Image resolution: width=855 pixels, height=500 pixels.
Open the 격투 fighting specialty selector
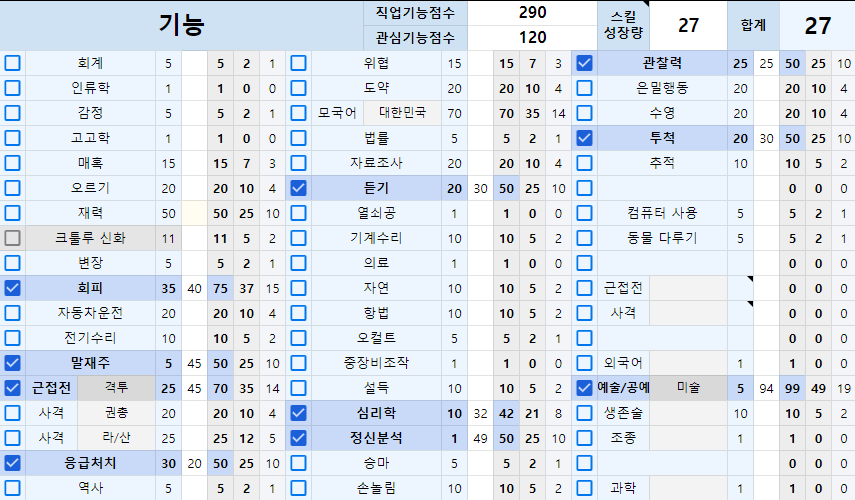(x=116, y=388)
